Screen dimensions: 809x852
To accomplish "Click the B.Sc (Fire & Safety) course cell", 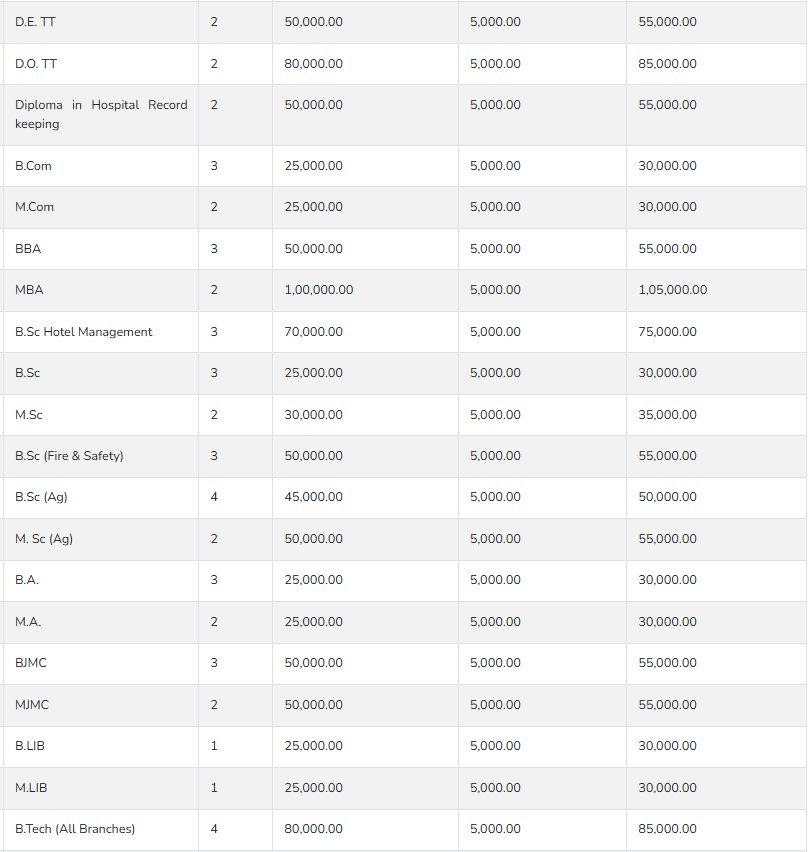I will [x=69, y=456].
